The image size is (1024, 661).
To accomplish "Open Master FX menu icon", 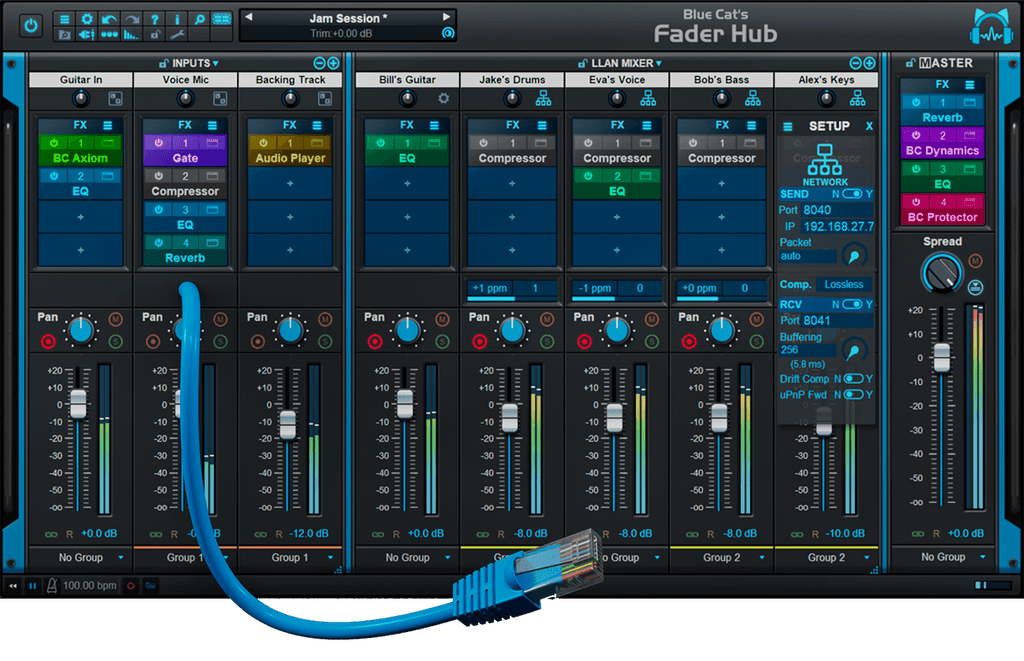I will (x=970, y=84).
